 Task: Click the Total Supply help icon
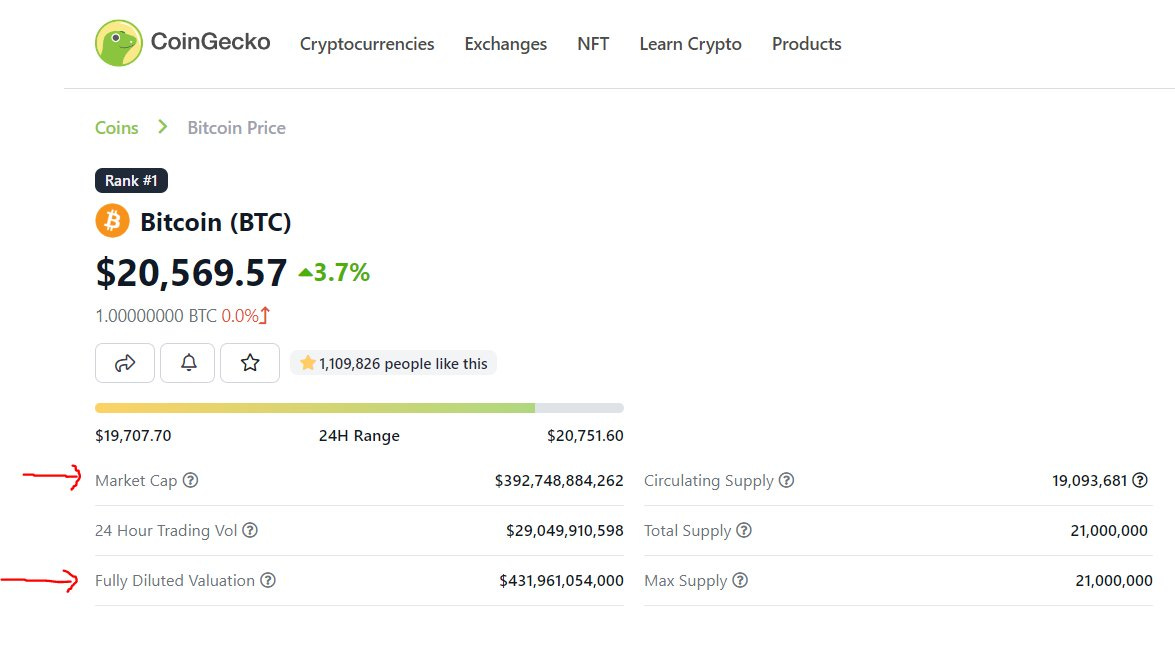743,530
